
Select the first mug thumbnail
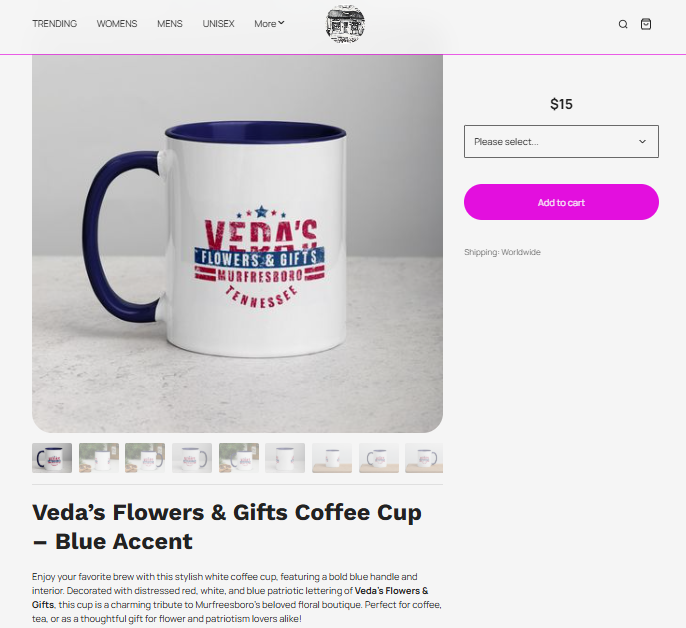[52, 458]
